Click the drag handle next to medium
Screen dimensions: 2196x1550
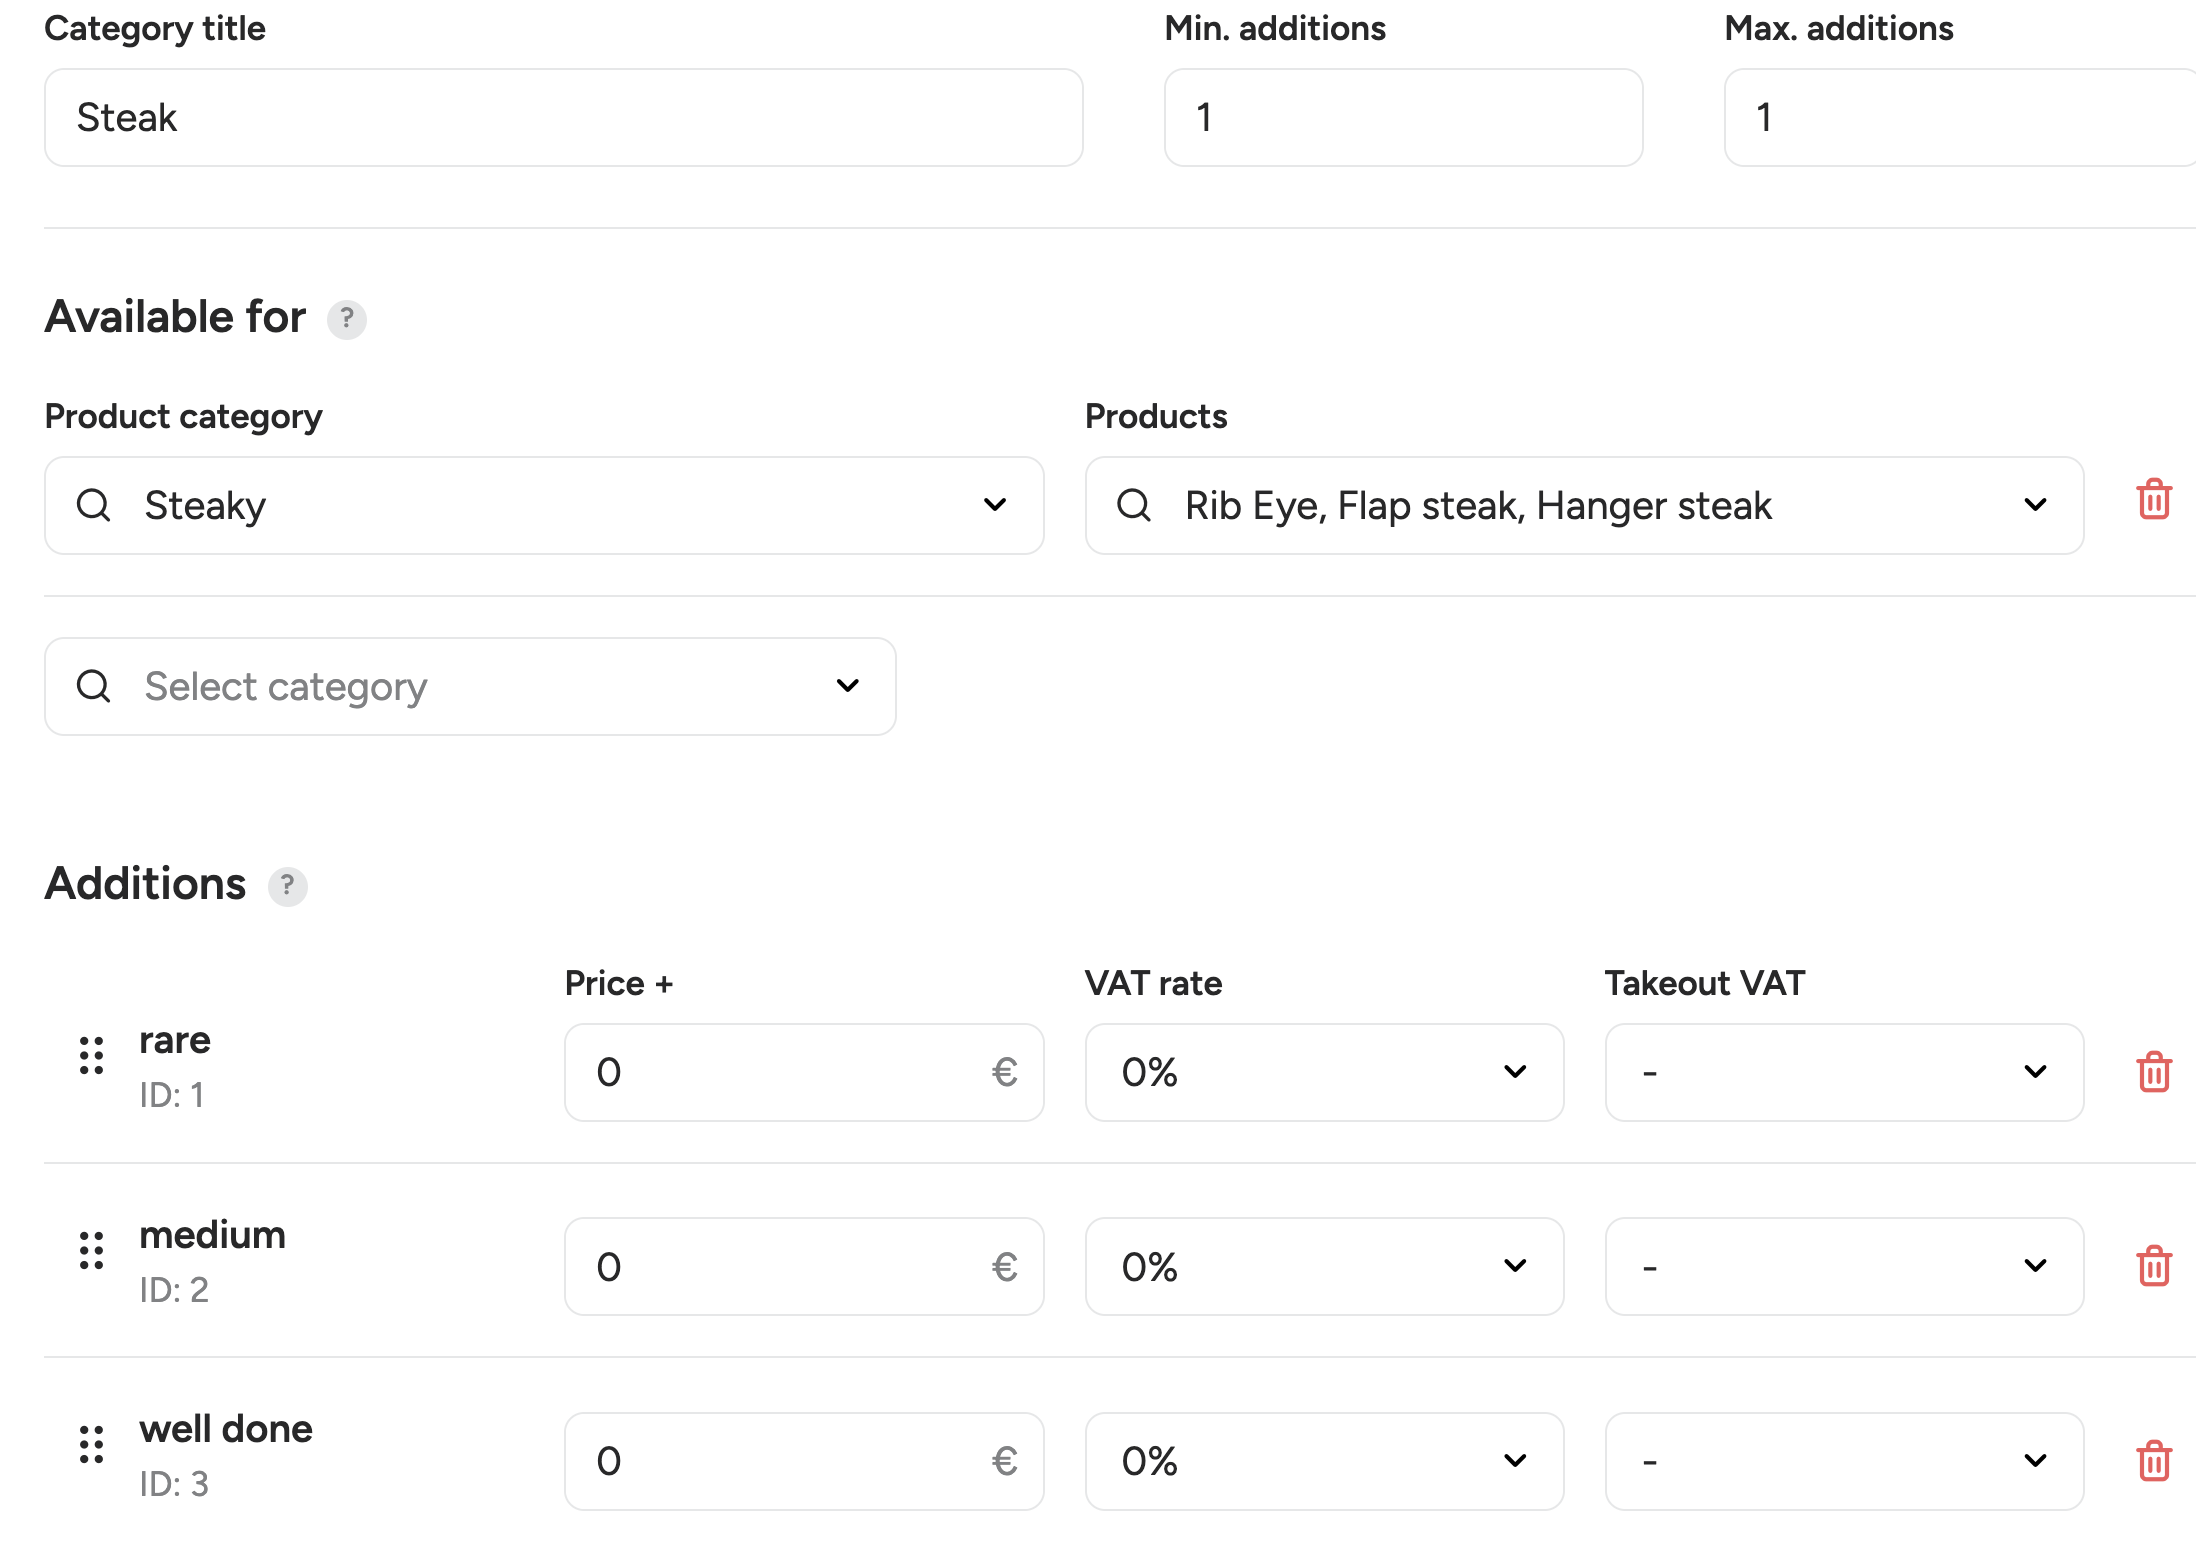tap(92, 1250)
